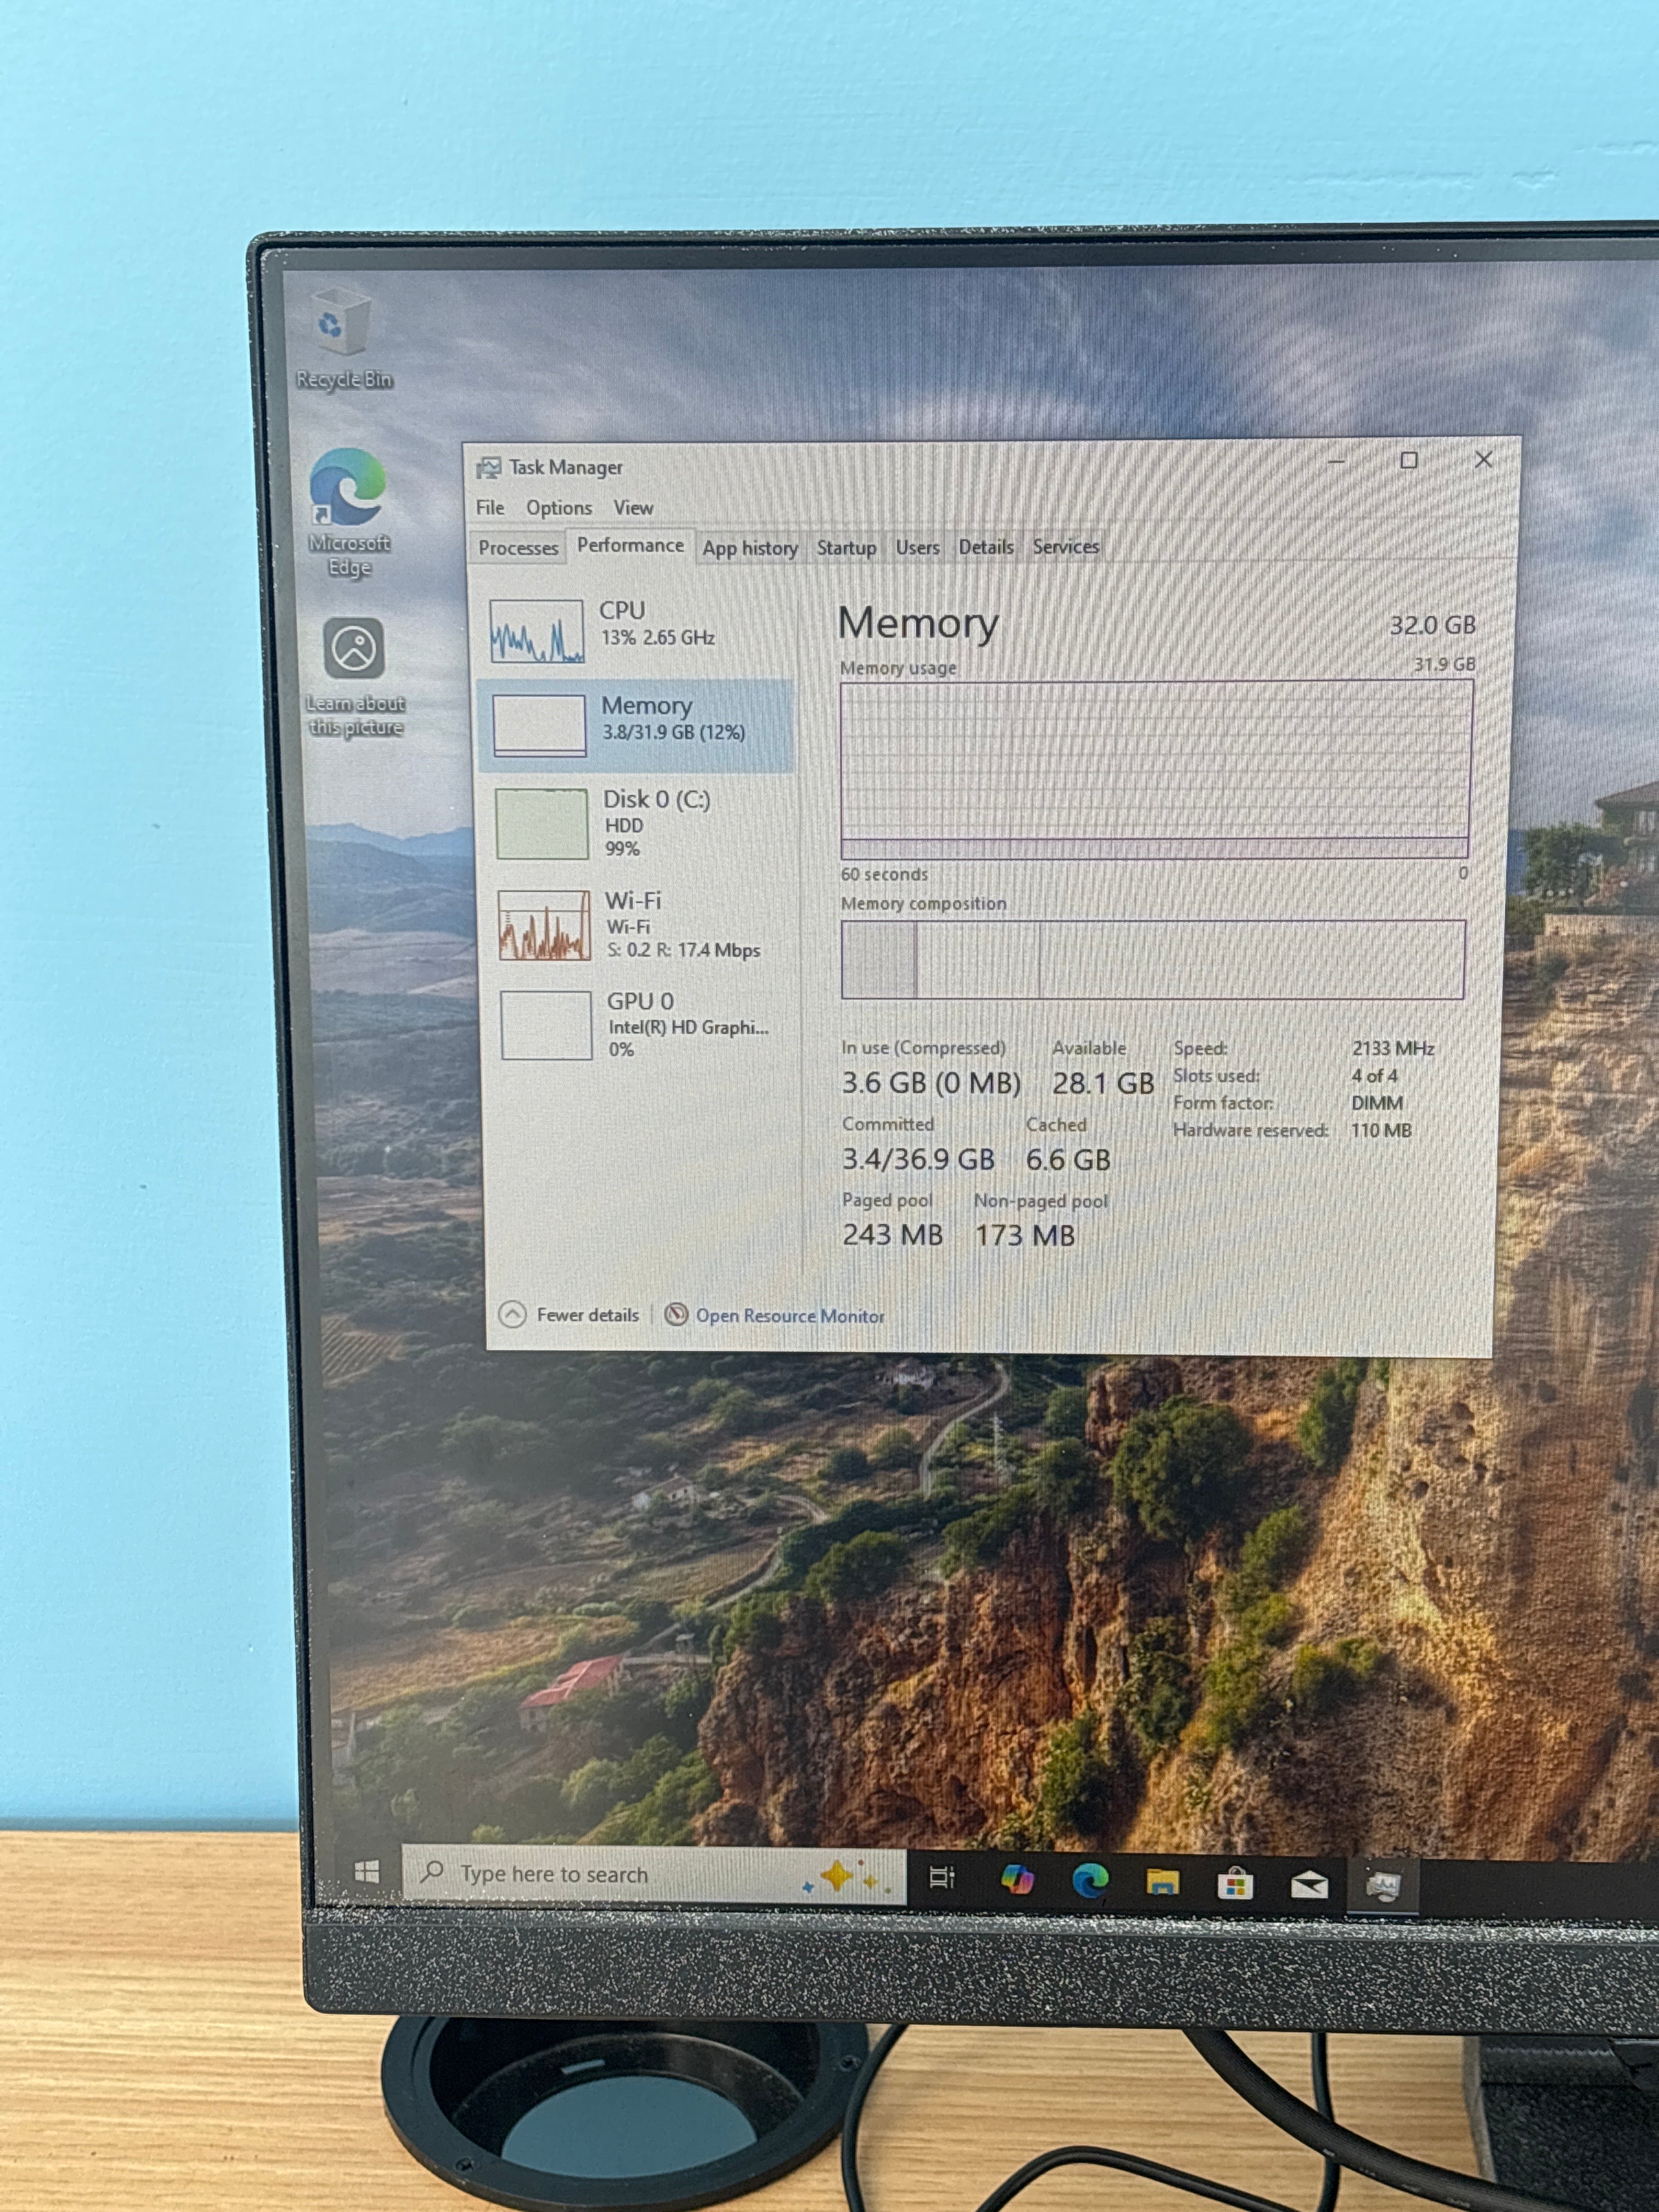Click the '32.0 GB' total memory label
The width and height of the screenshot is (1659, 2212).
1432,625
